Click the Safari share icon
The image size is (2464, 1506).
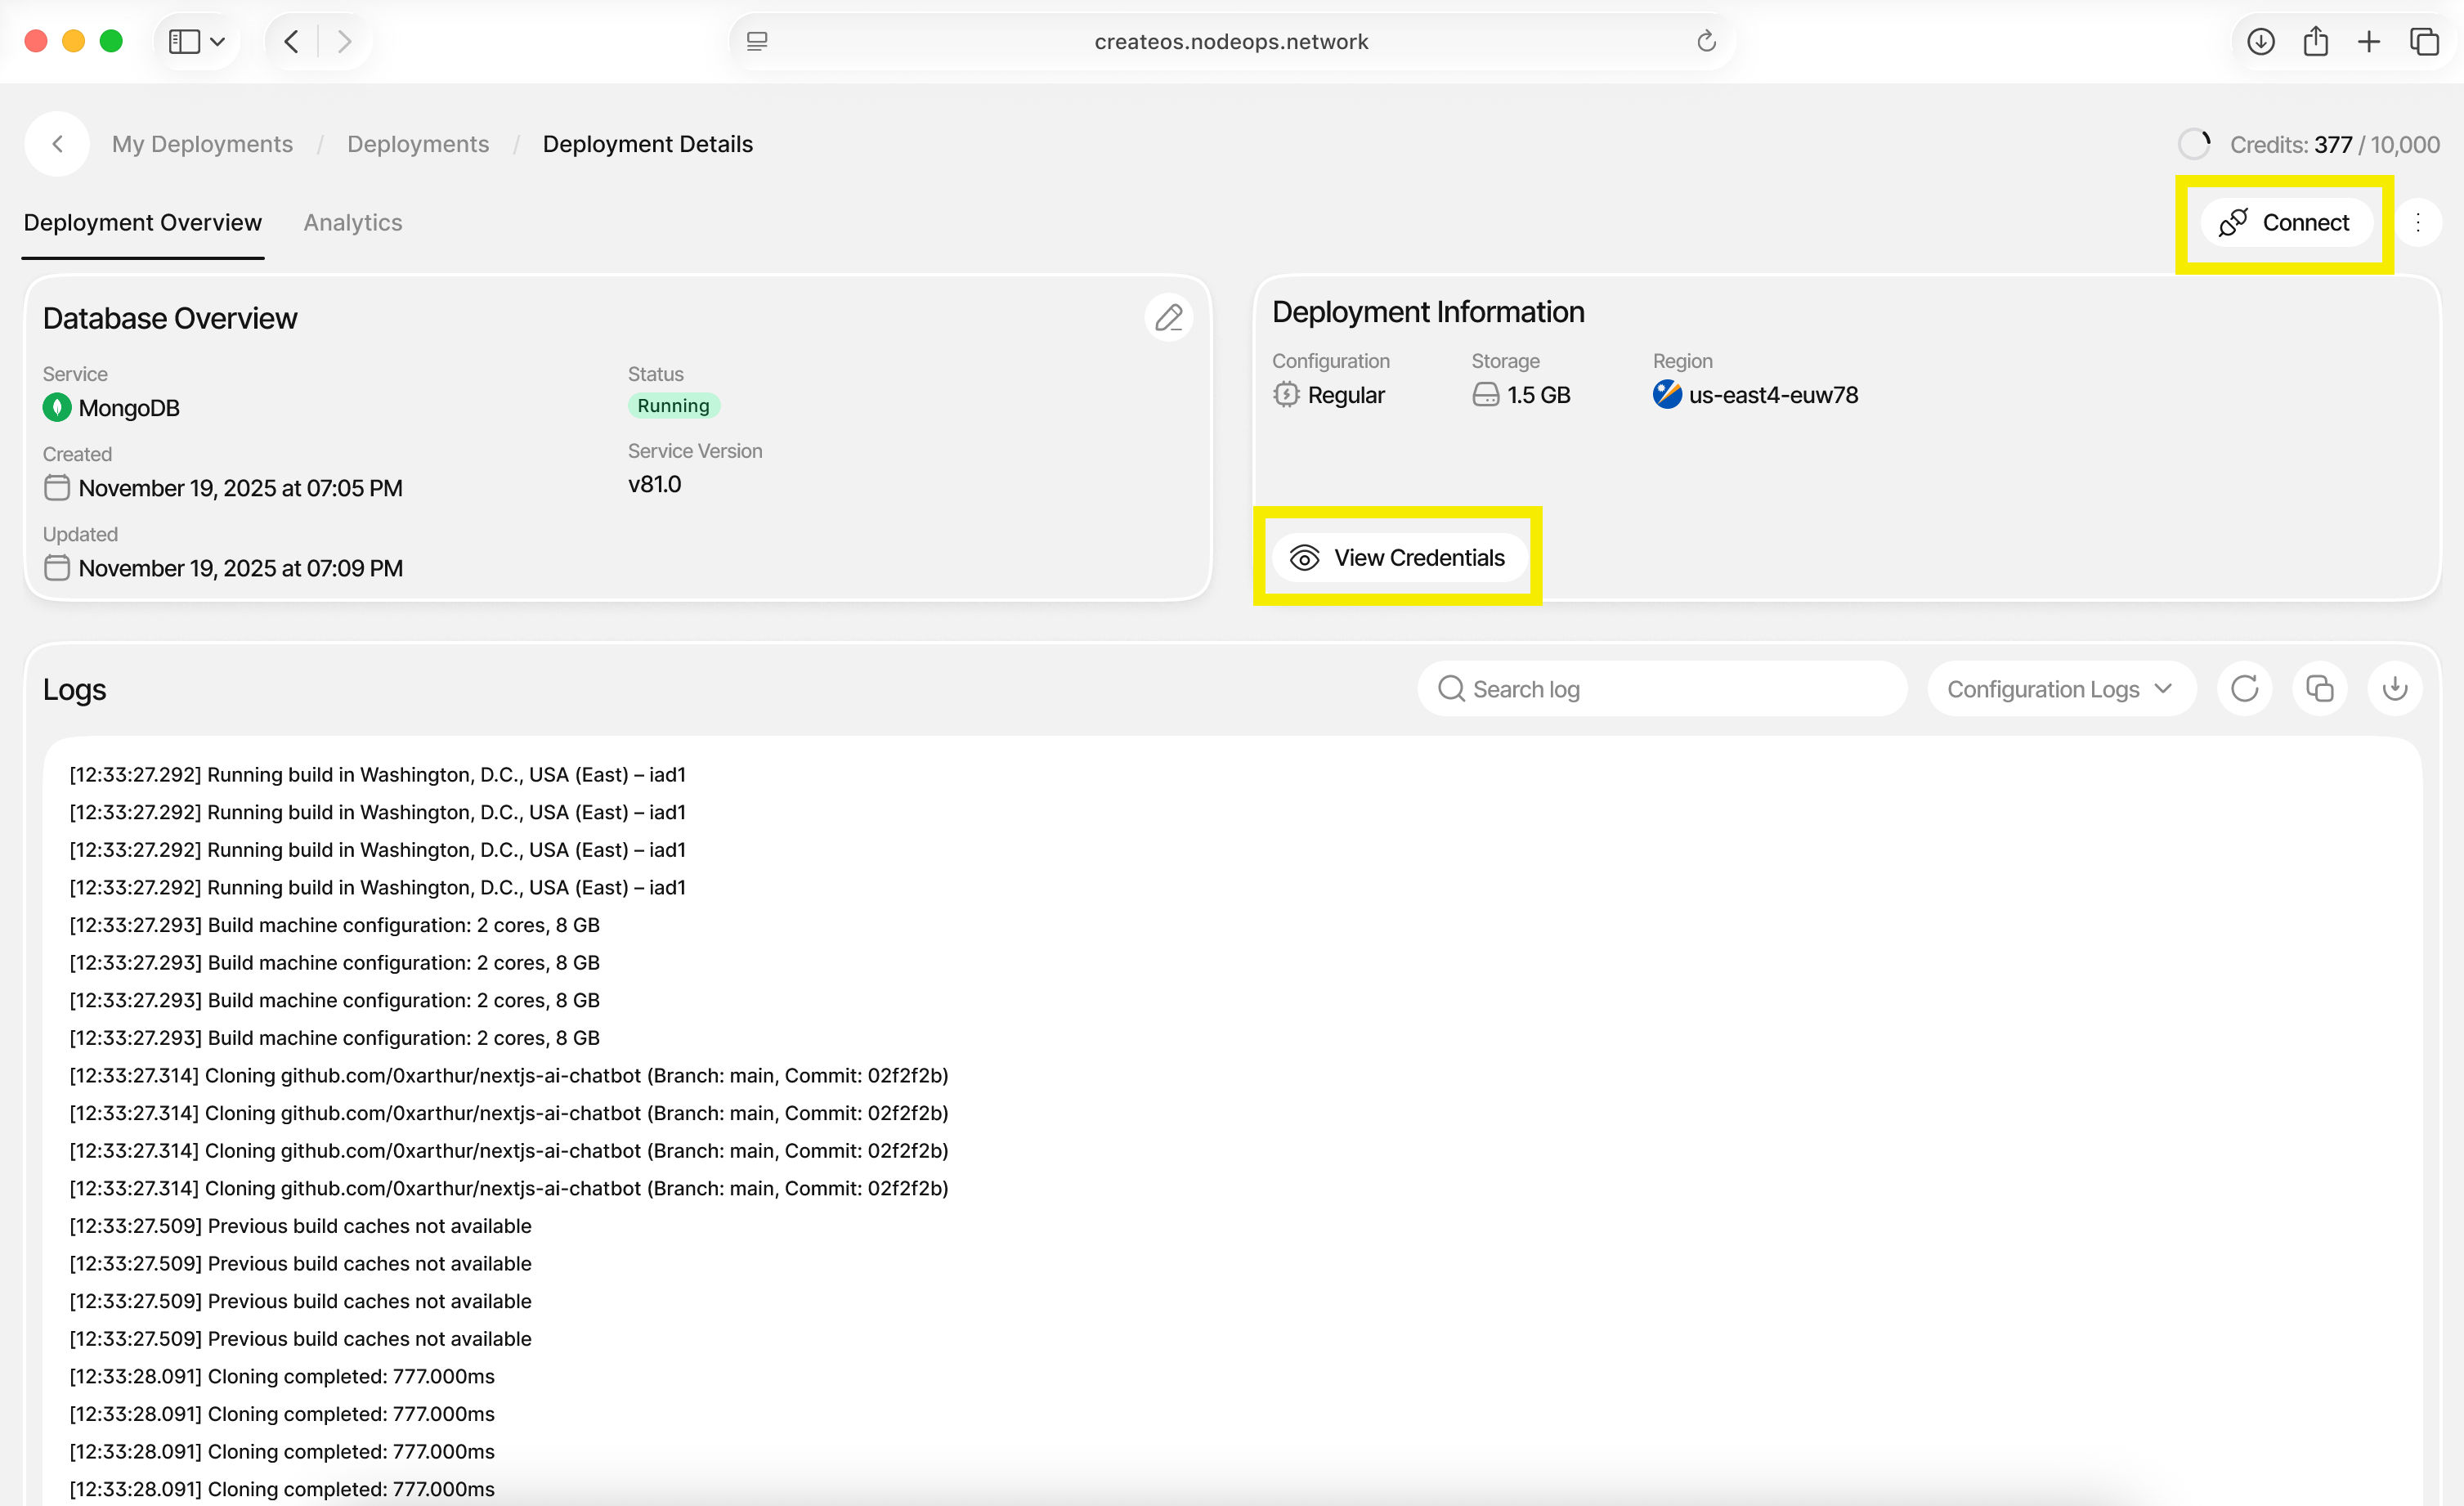click(x=2315, y=41)
